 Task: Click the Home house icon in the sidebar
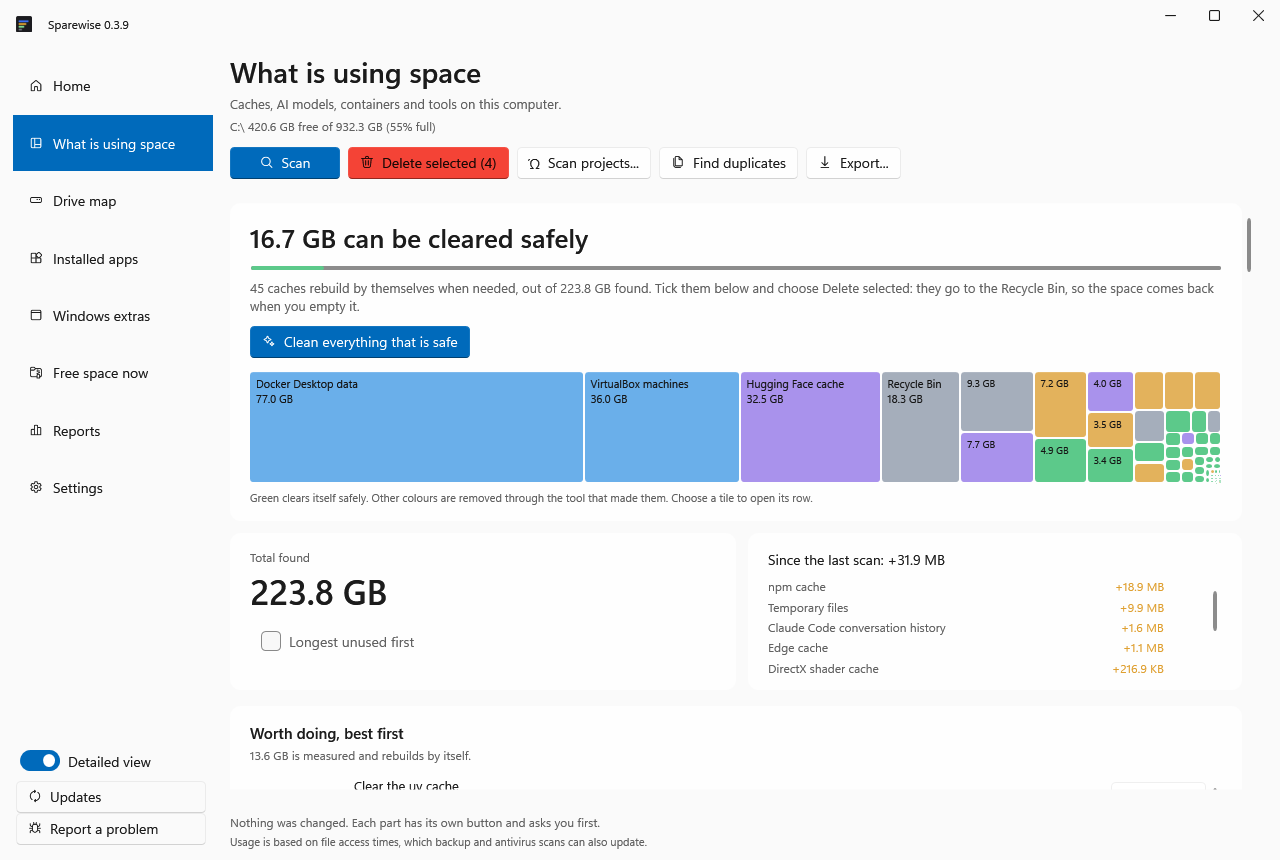[36, 86]
